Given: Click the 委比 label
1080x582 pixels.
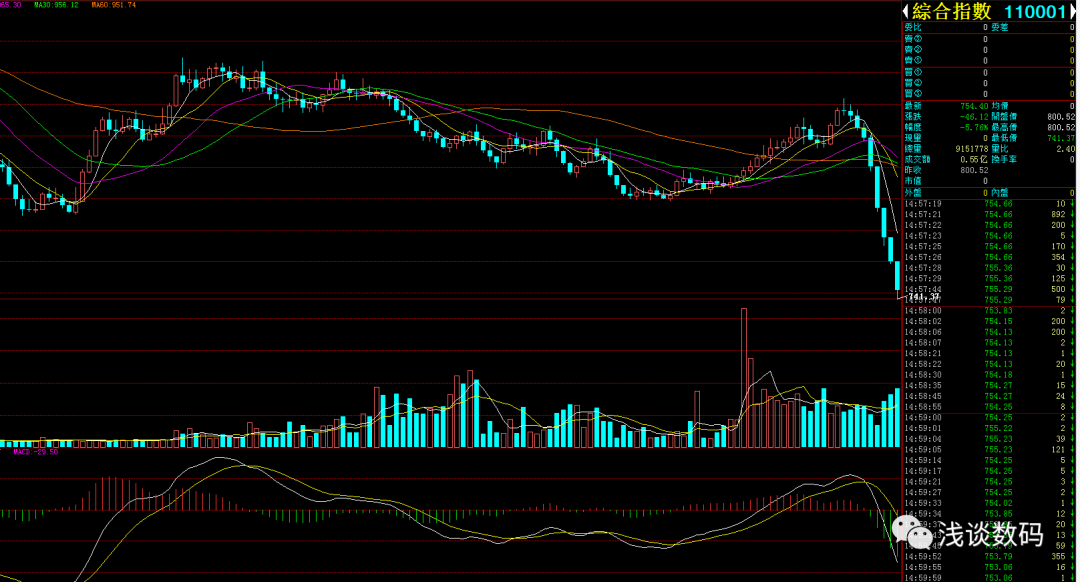Looking at the screenshot, I should 913,28.
